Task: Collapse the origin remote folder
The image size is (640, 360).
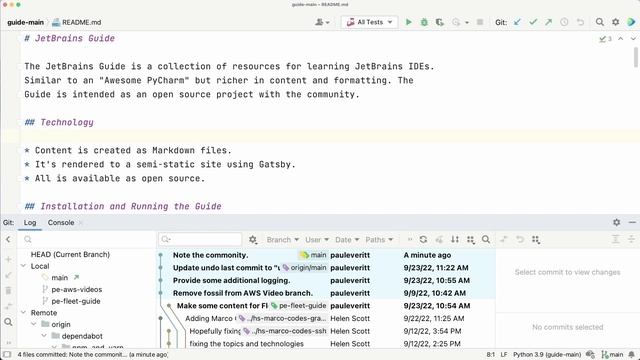Action: click(x=34, y=324)
